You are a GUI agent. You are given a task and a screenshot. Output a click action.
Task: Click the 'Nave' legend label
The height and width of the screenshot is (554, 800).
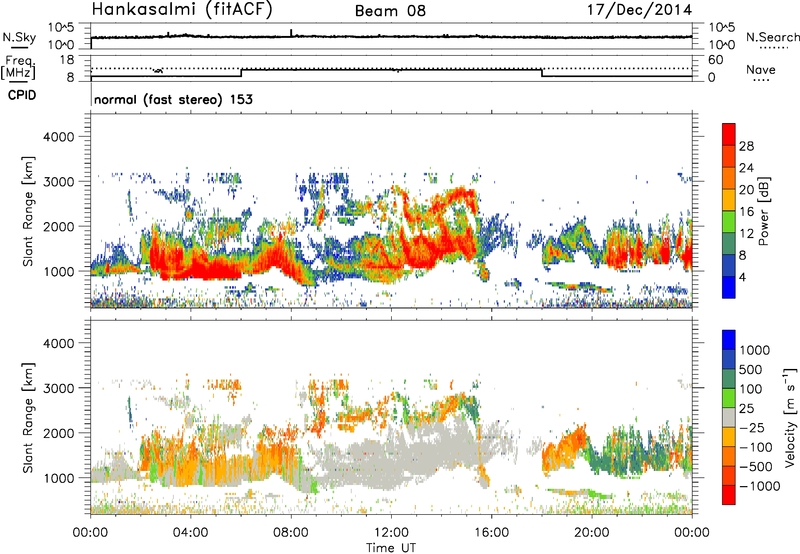(x=761, y=70)
